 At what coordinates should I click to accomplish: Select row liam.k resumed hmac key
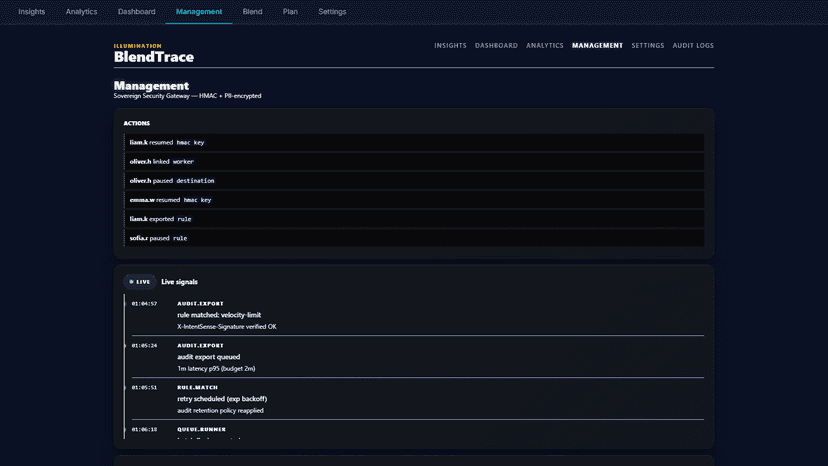(414, 143)
